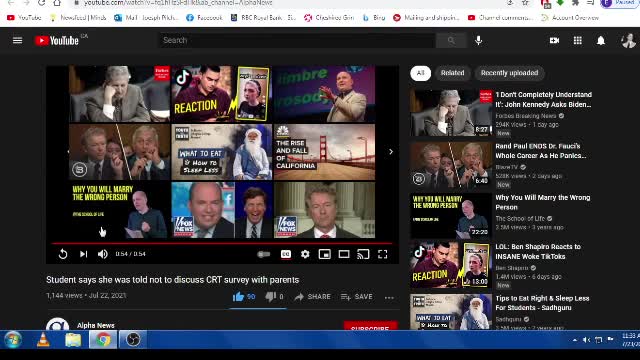Seek on the red video progress bar
The width and height of the screenshot is (640, 360).
(x=222, y=243)
